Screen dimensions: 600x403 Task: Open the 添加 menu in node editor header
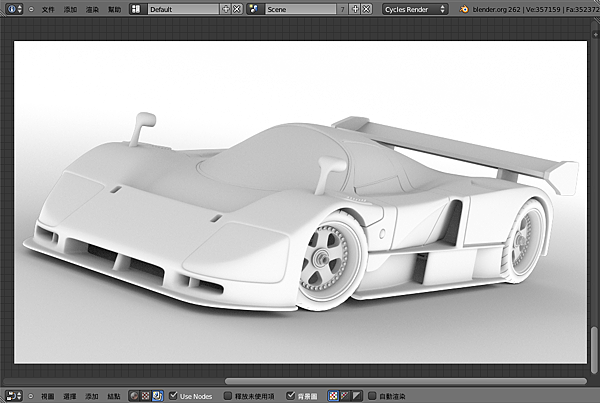92,396
